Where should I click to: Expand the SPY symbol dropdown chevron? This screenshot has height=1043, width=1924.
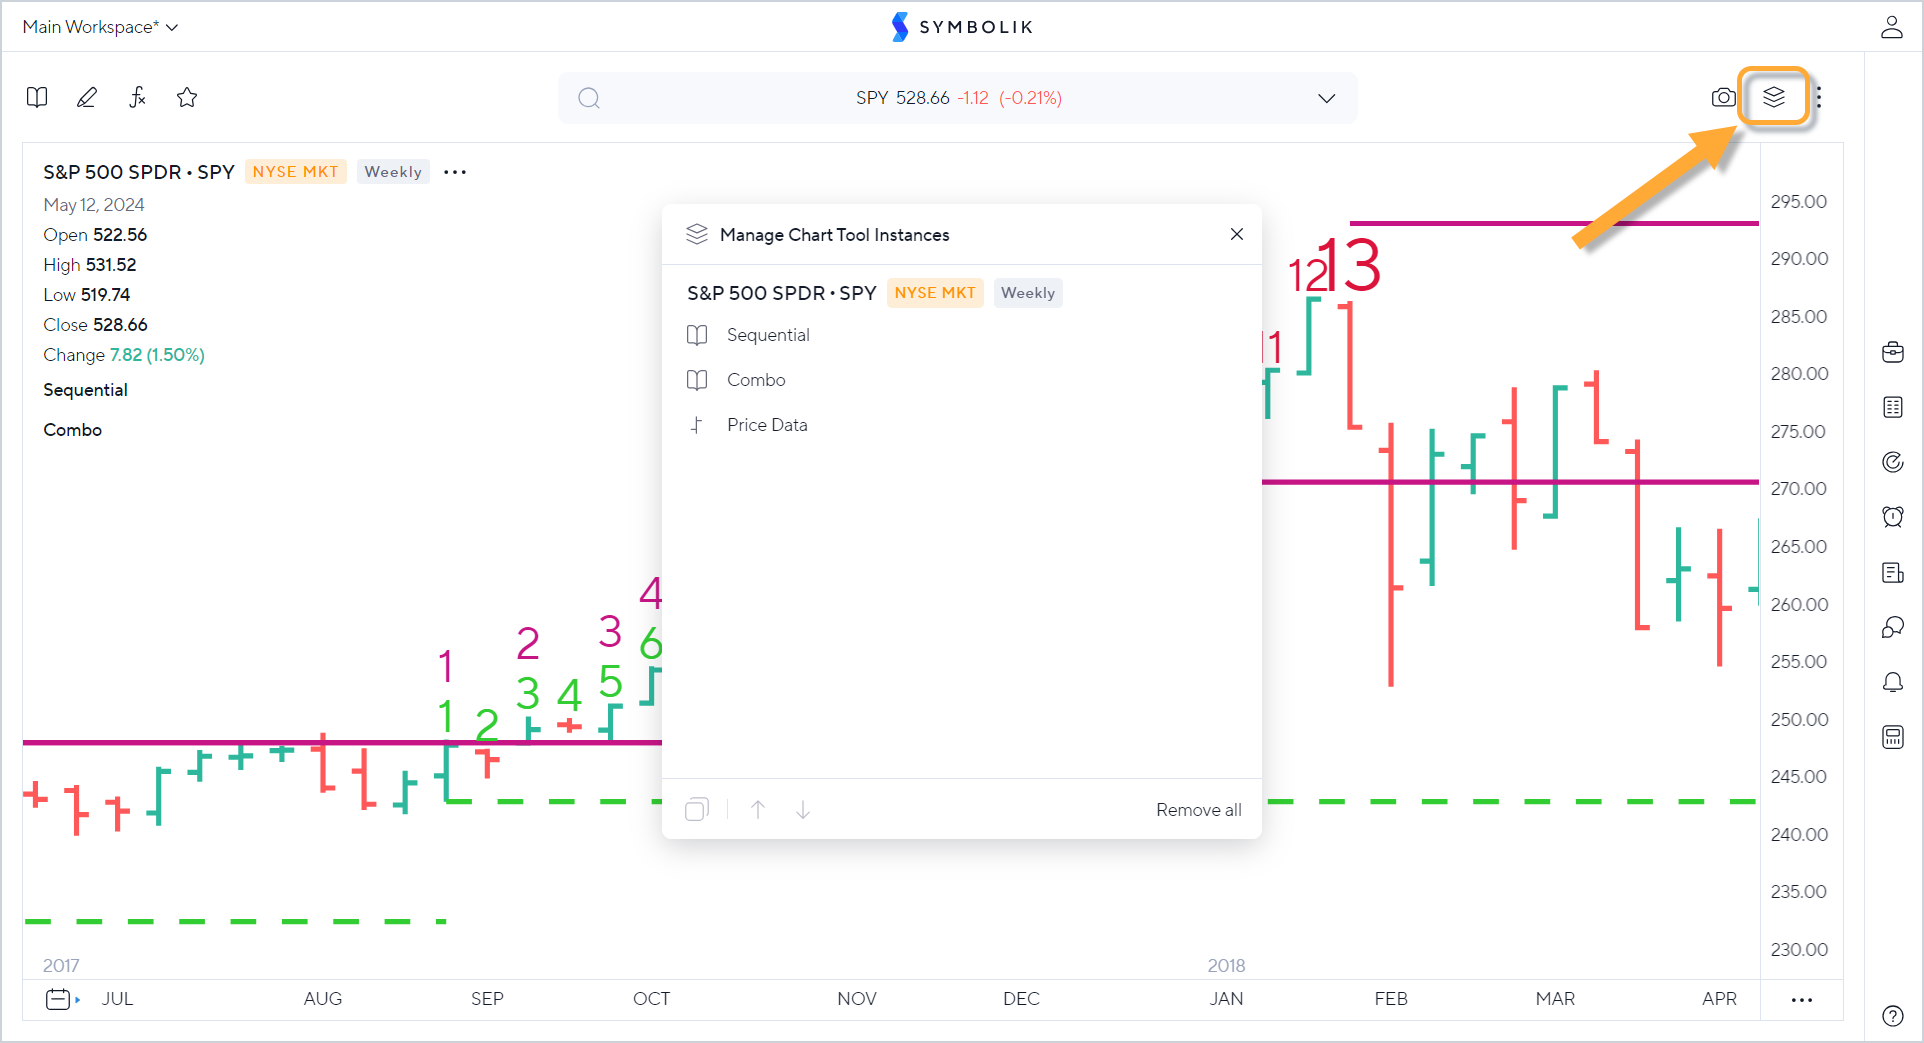(x=1327, y=98)
